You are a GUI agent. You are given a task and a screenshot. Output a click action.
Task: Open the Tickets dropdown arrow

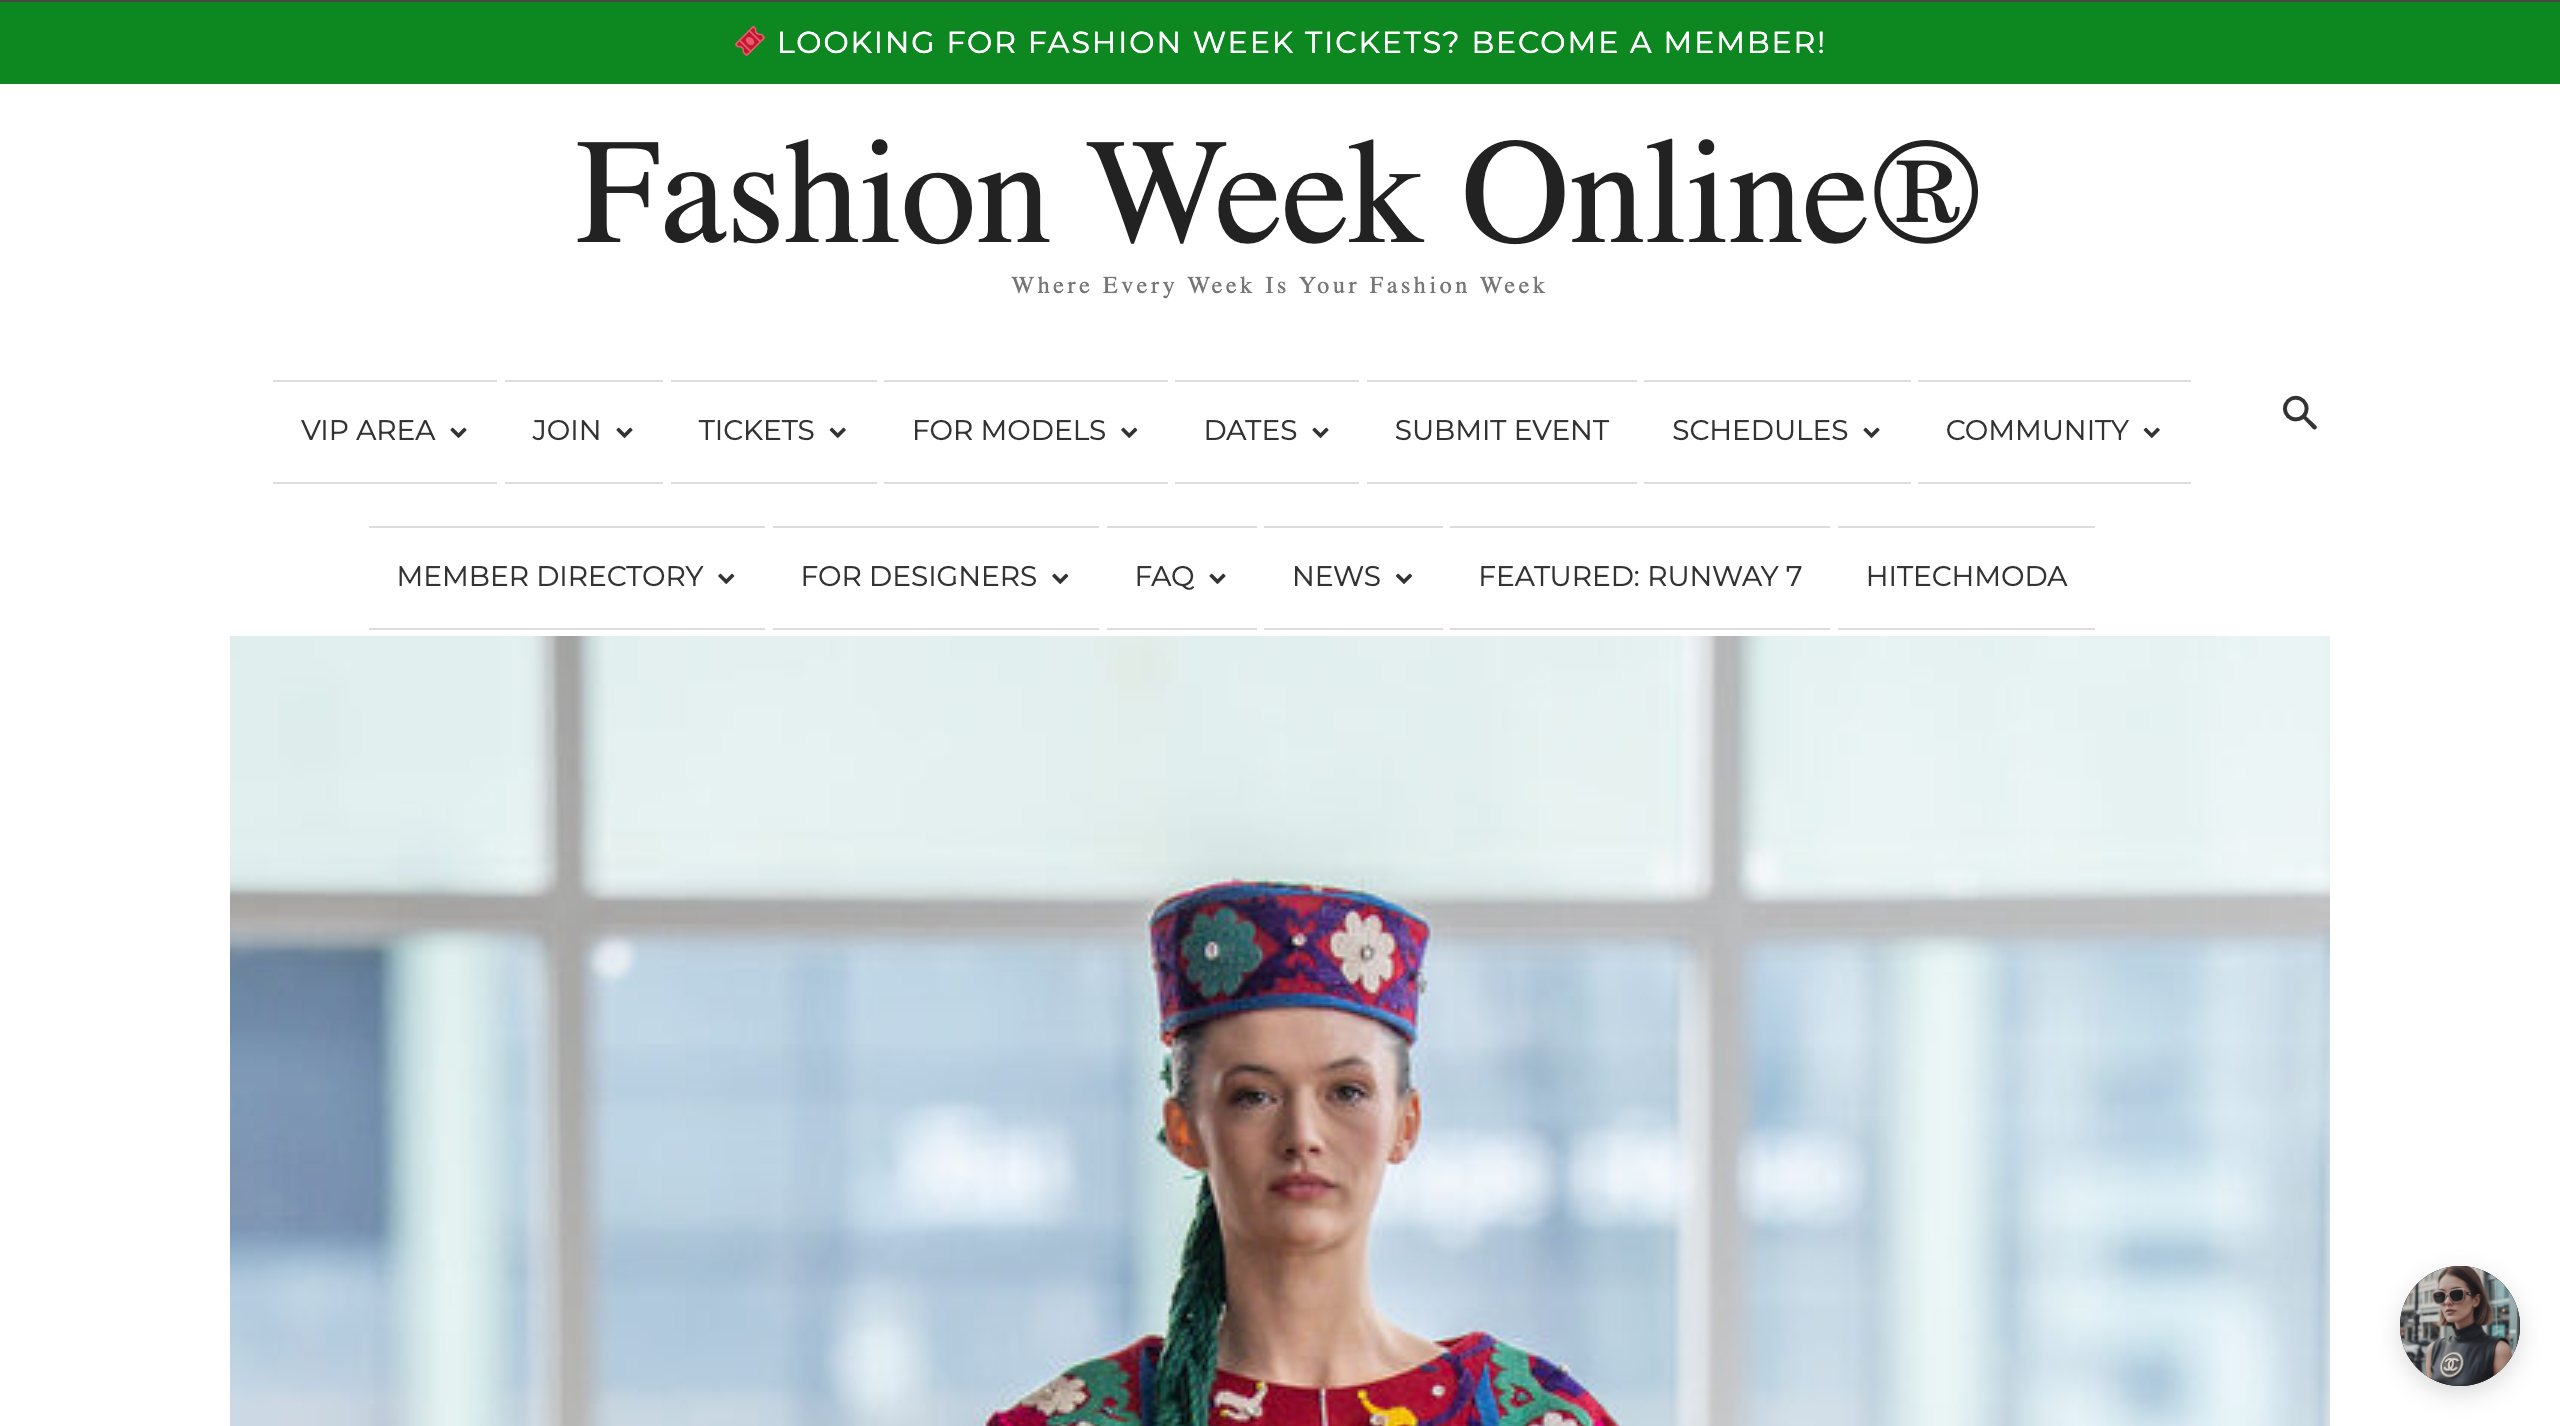838,433
